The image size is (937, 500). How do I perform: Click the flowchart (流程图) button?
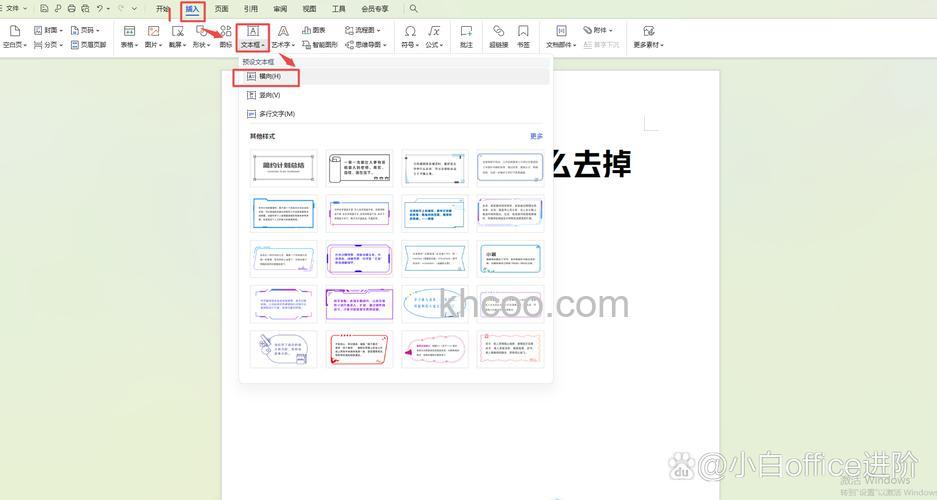click(x=363, y=30)
